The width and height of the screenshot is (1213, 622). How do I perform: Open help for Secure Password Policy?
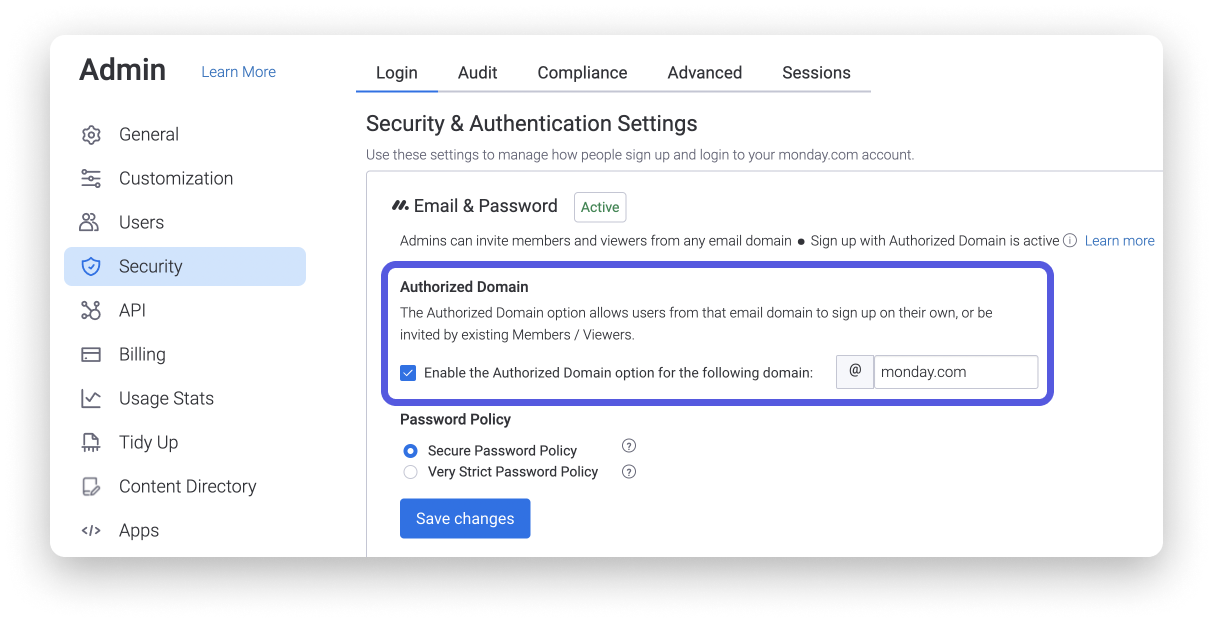(629, 446)
